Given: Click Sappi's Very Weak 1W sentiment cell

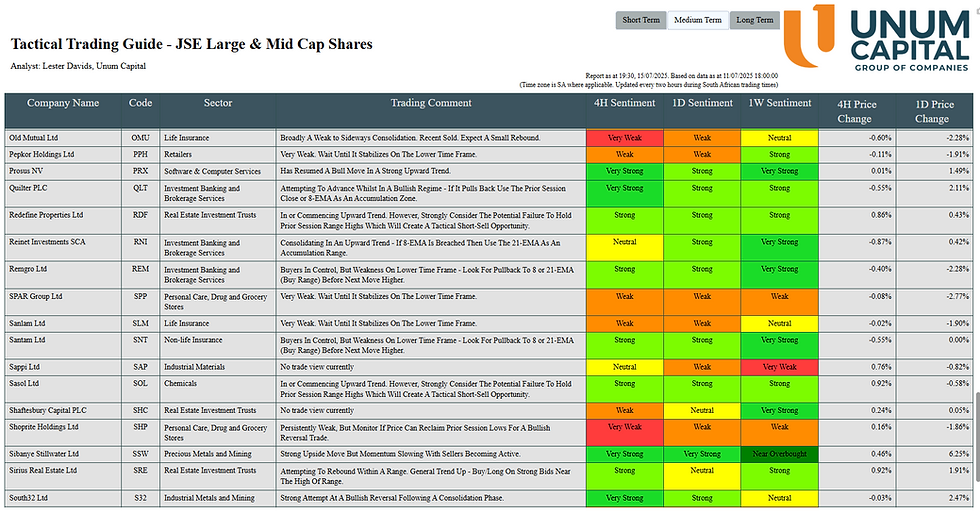Looking at the screenshot, I should point(779,367).
